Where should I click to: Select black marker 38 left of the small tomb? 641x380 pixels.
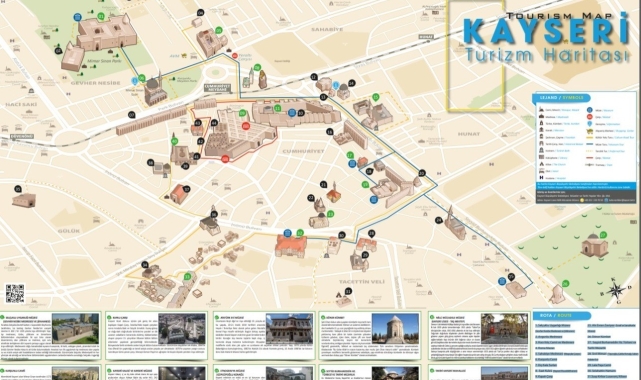pyautogui.click(x=151, y=163)
